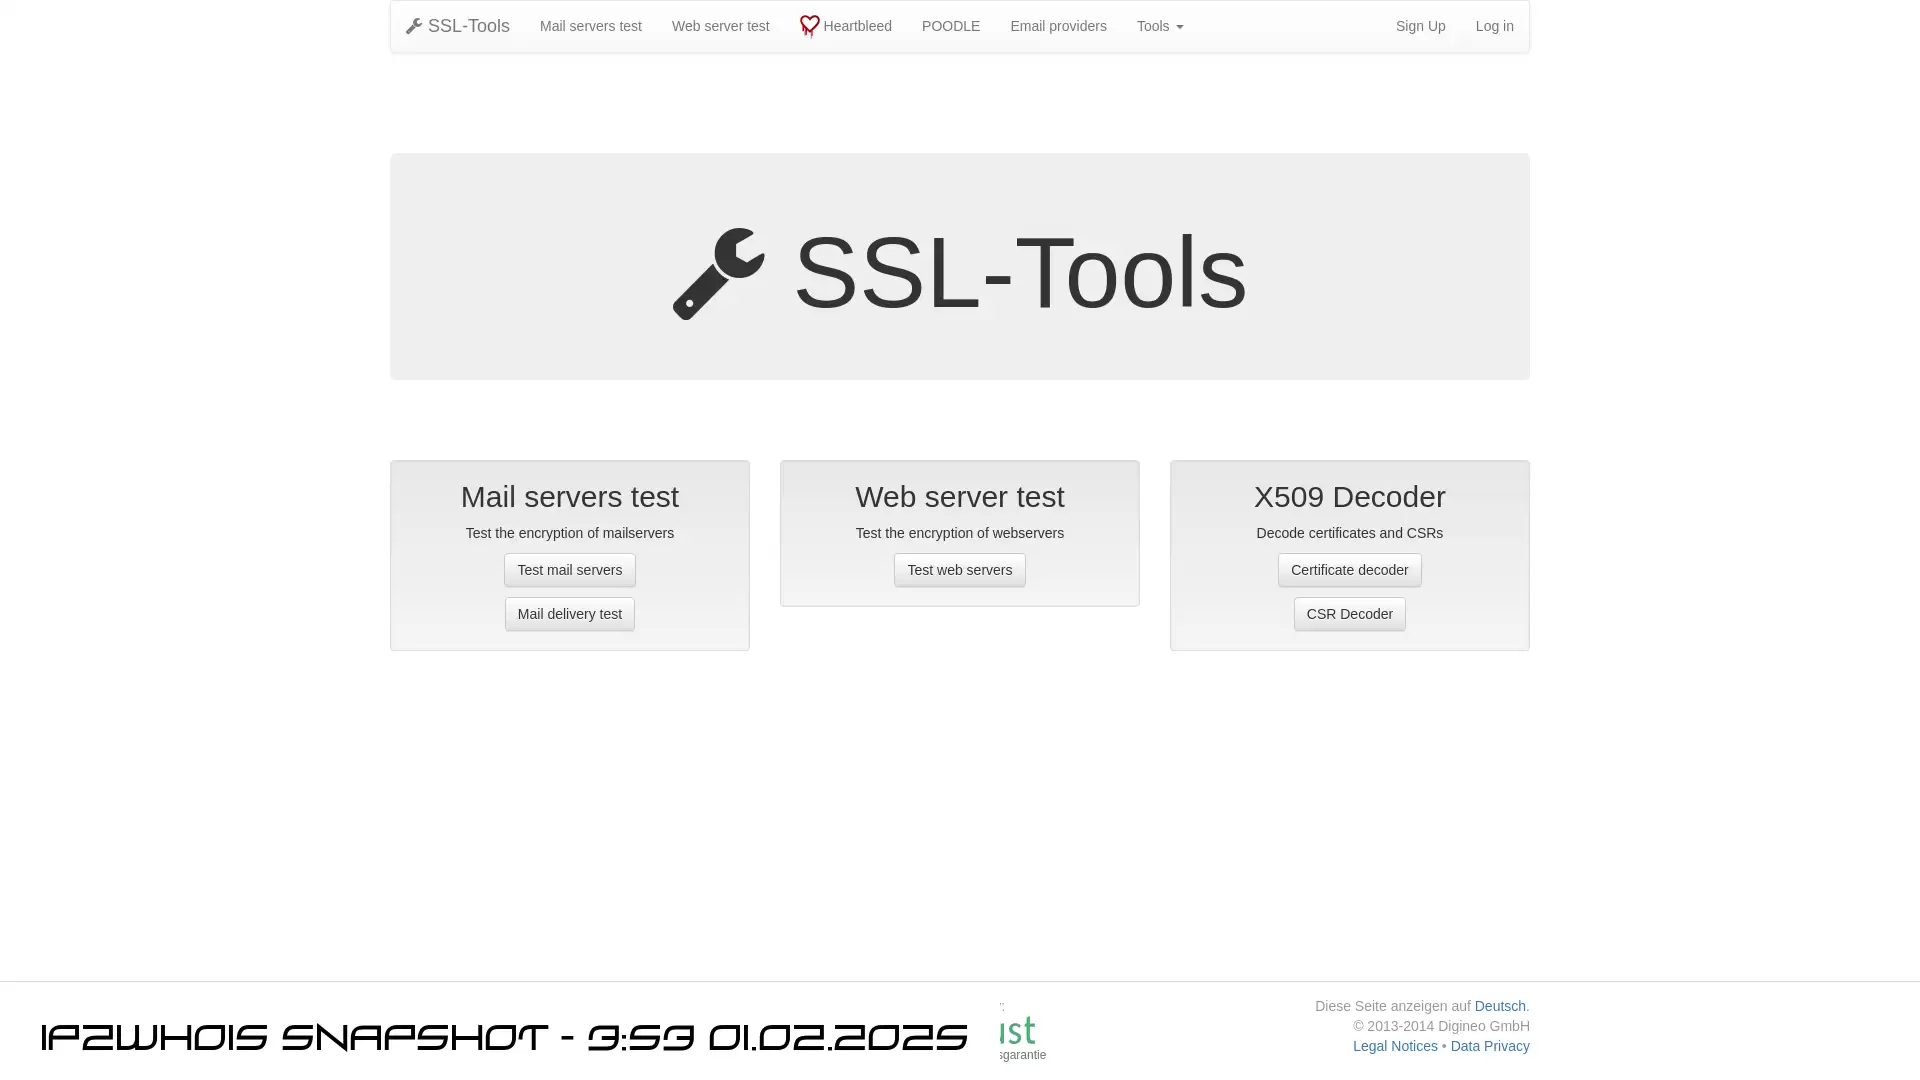The width and height of the screenshot is (1920, 1080).
Task: Click the Test mail servers button
Action: click(x=570, y=570)
